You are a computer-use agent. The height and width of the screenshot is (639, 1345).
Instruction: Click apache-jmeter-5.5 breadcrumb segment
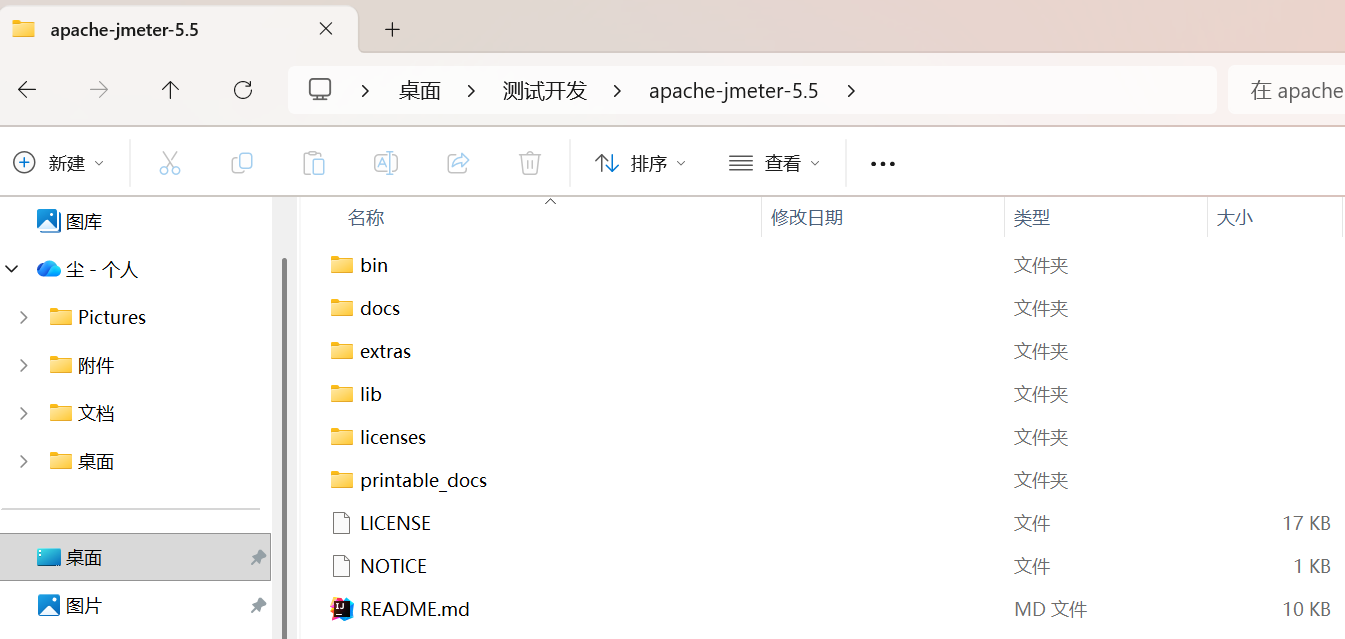[x=734, y=91]
